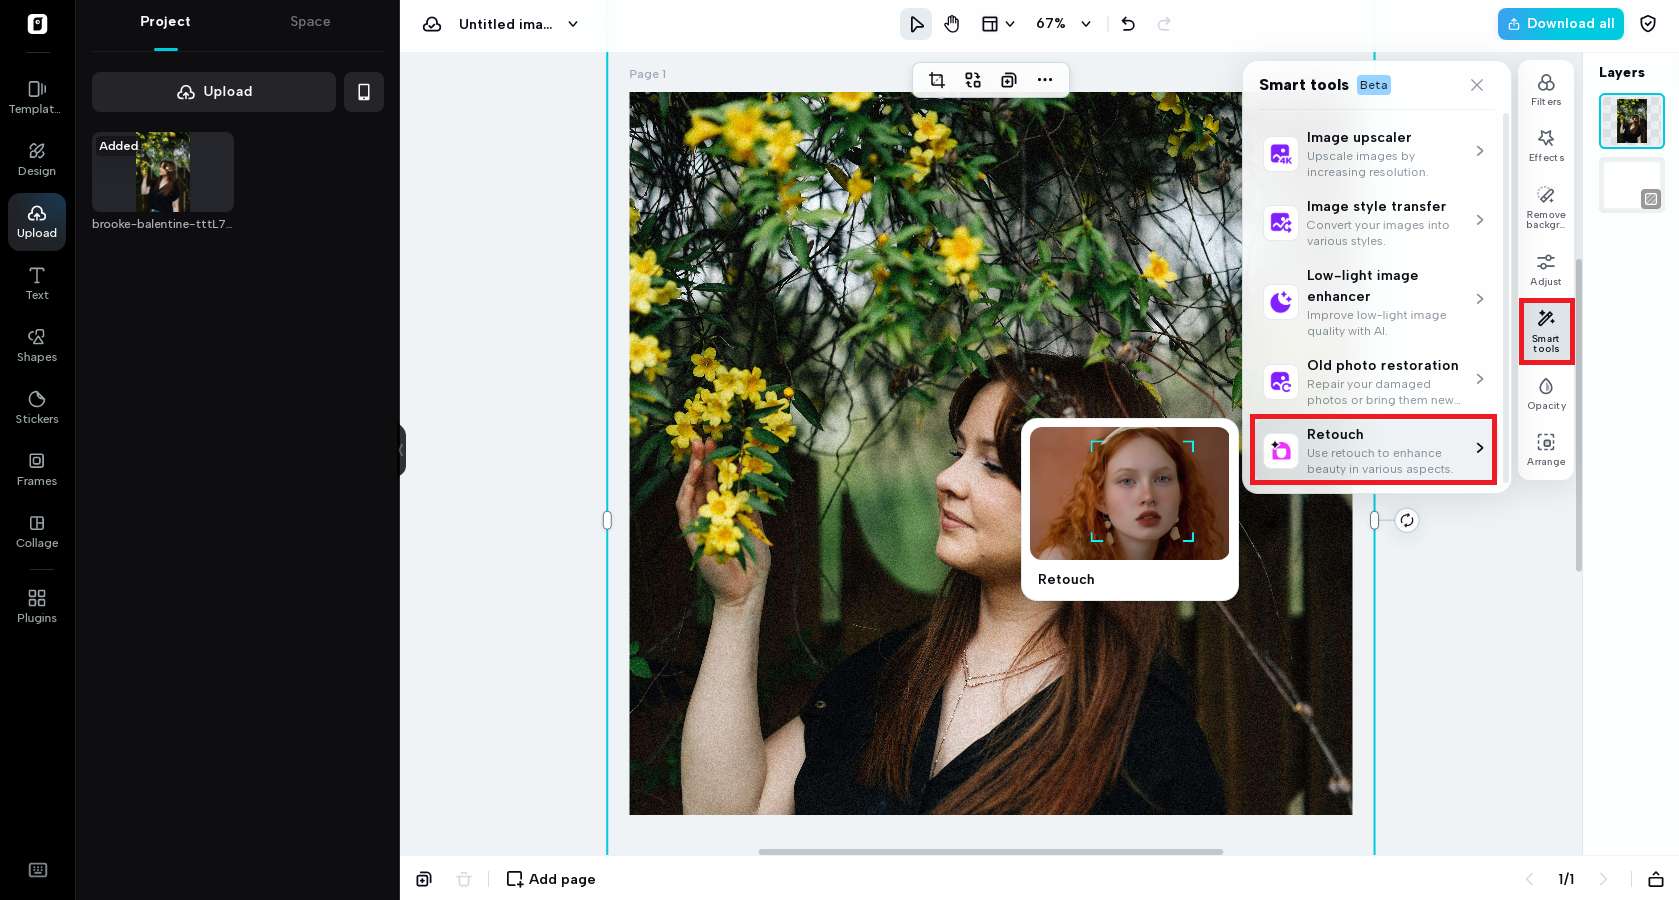This screenshot has height=900, width=1679.
Task: Toggle the Arrange panel
Action: pos(1546,448)
